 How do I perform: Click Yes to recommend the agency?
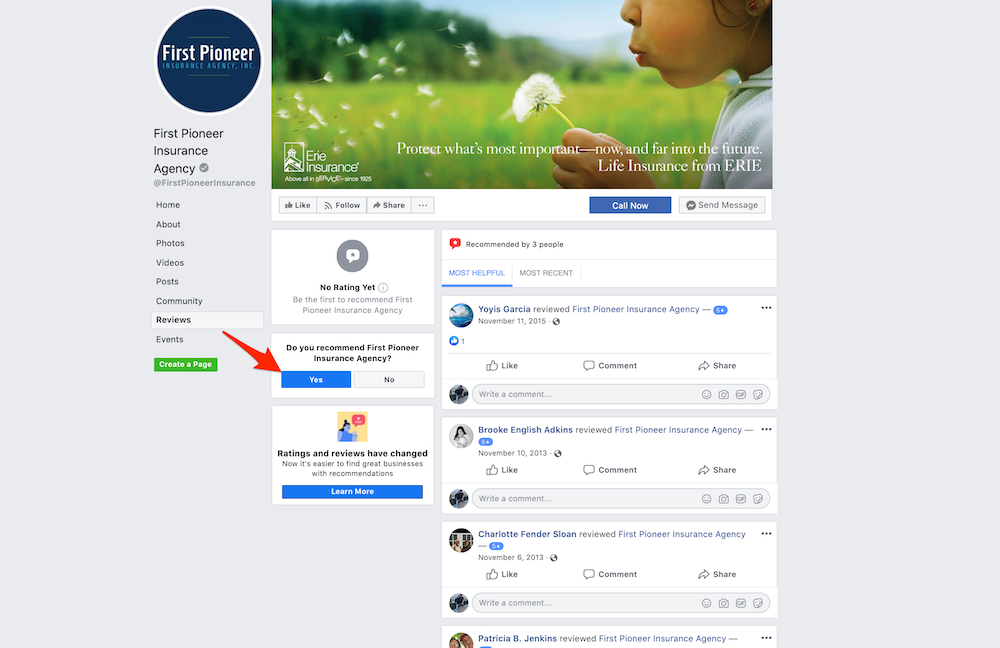click(316, 379)
